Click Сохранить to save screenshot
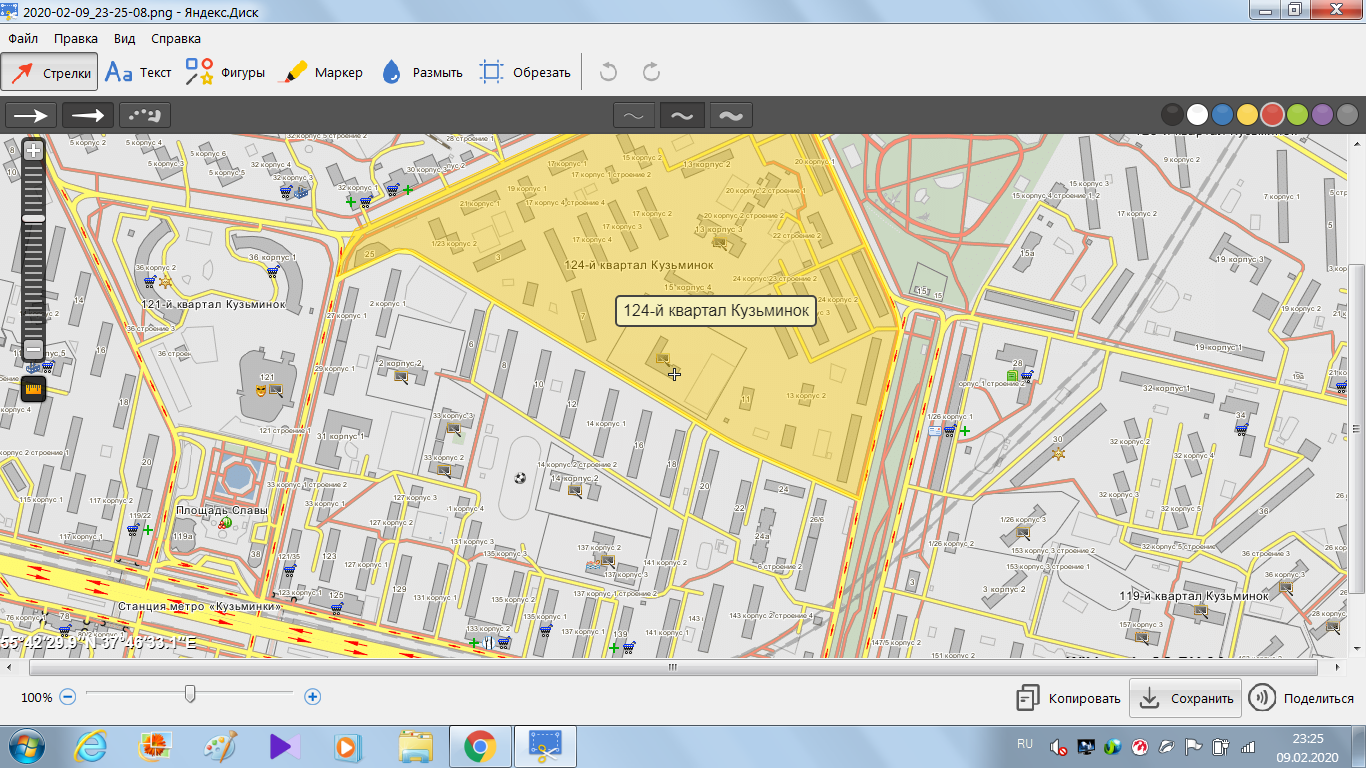1366x768 pixels. pos(1186,698)
